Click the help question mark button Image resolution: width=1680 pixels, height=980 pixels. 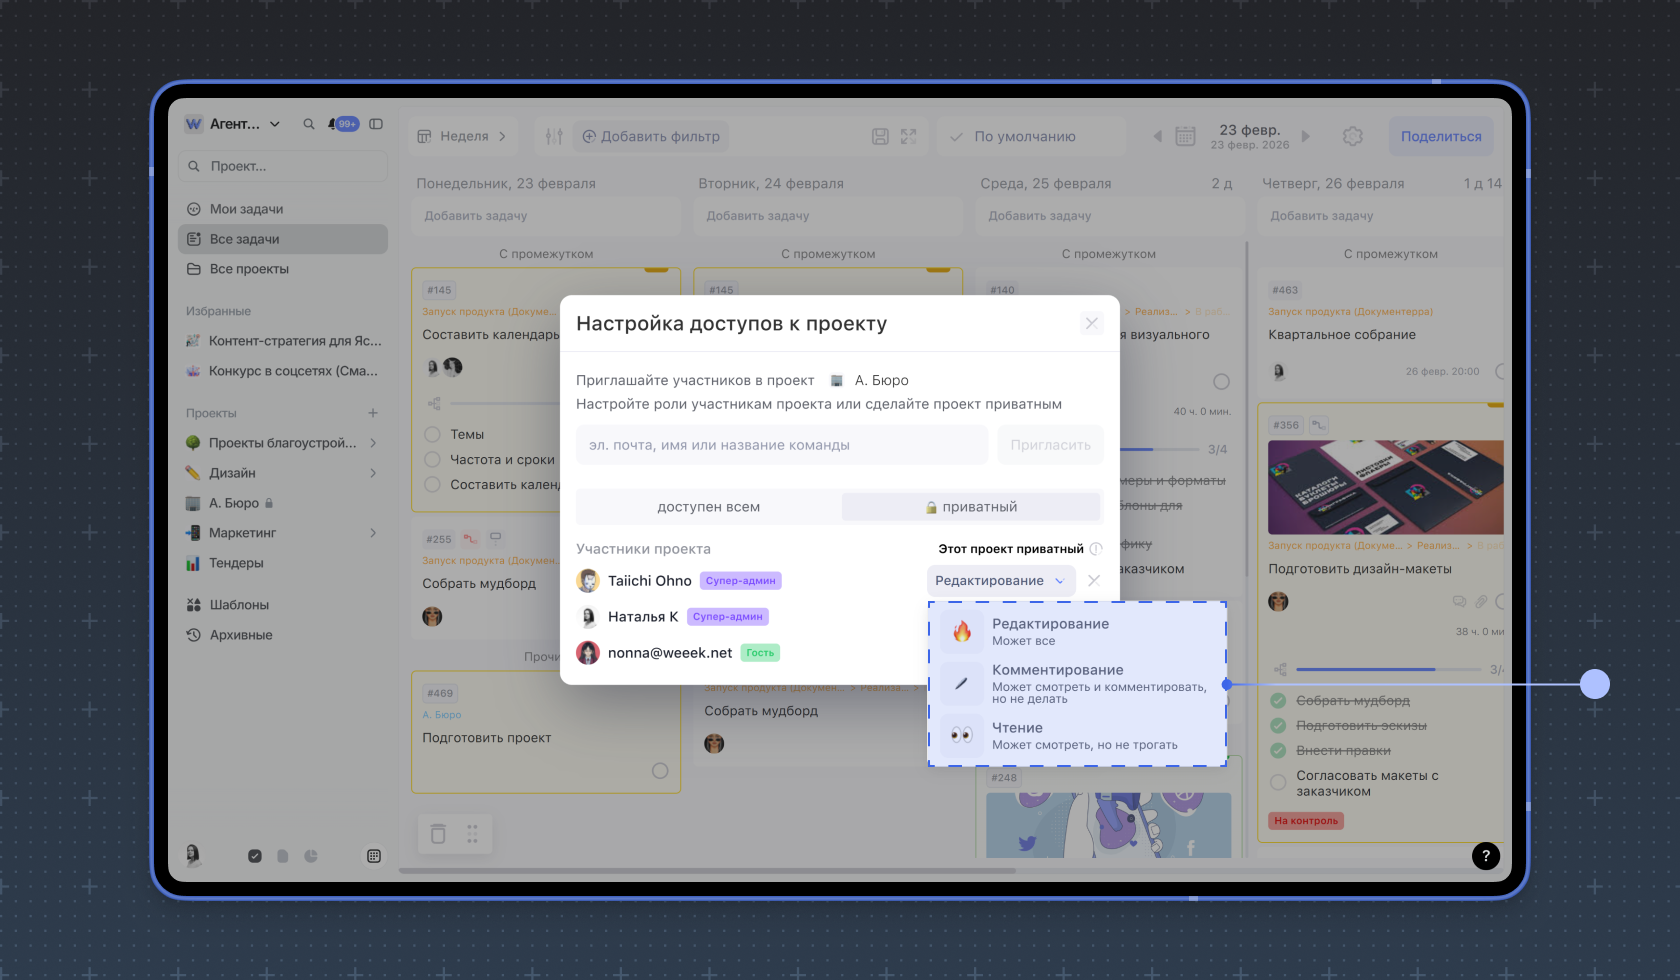pos(1485,855)
